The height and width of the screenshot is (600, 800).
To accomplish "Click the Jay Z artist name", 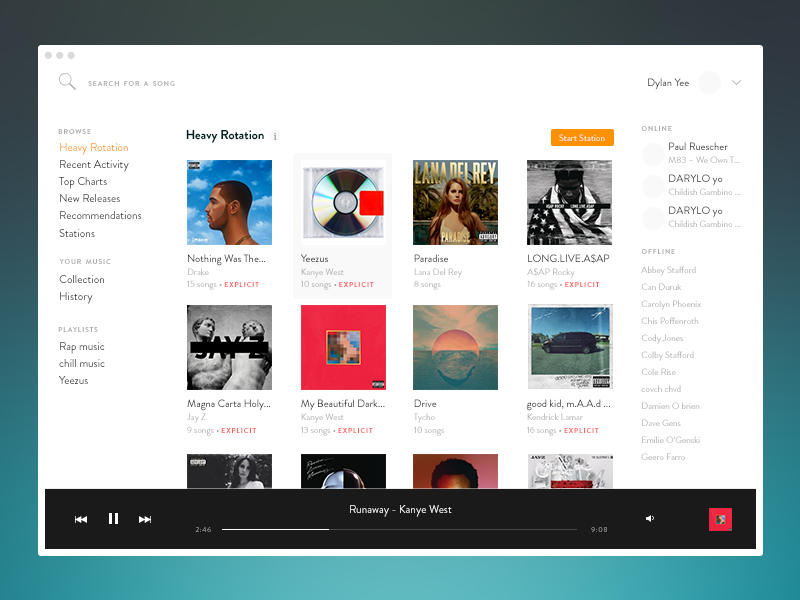I will pyautogui.click(x=196, y=417).
